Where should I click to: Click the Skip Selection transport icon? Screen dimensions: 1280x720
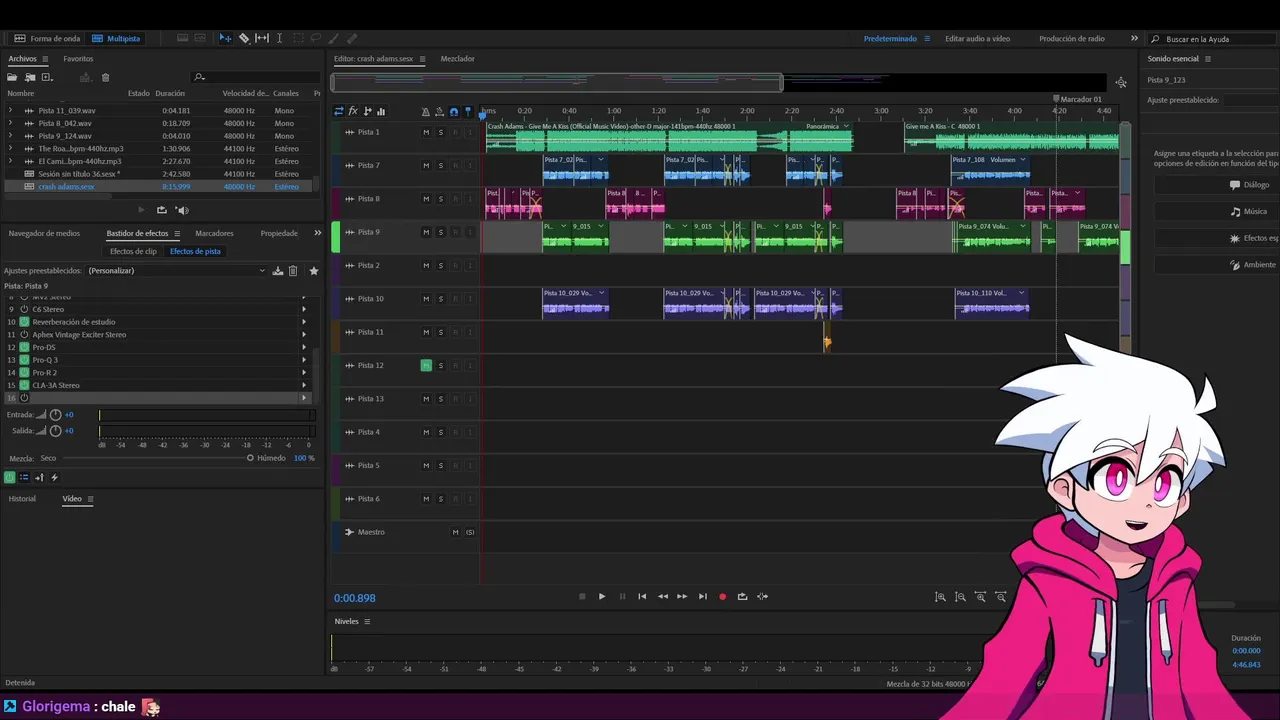click(762, 597)
